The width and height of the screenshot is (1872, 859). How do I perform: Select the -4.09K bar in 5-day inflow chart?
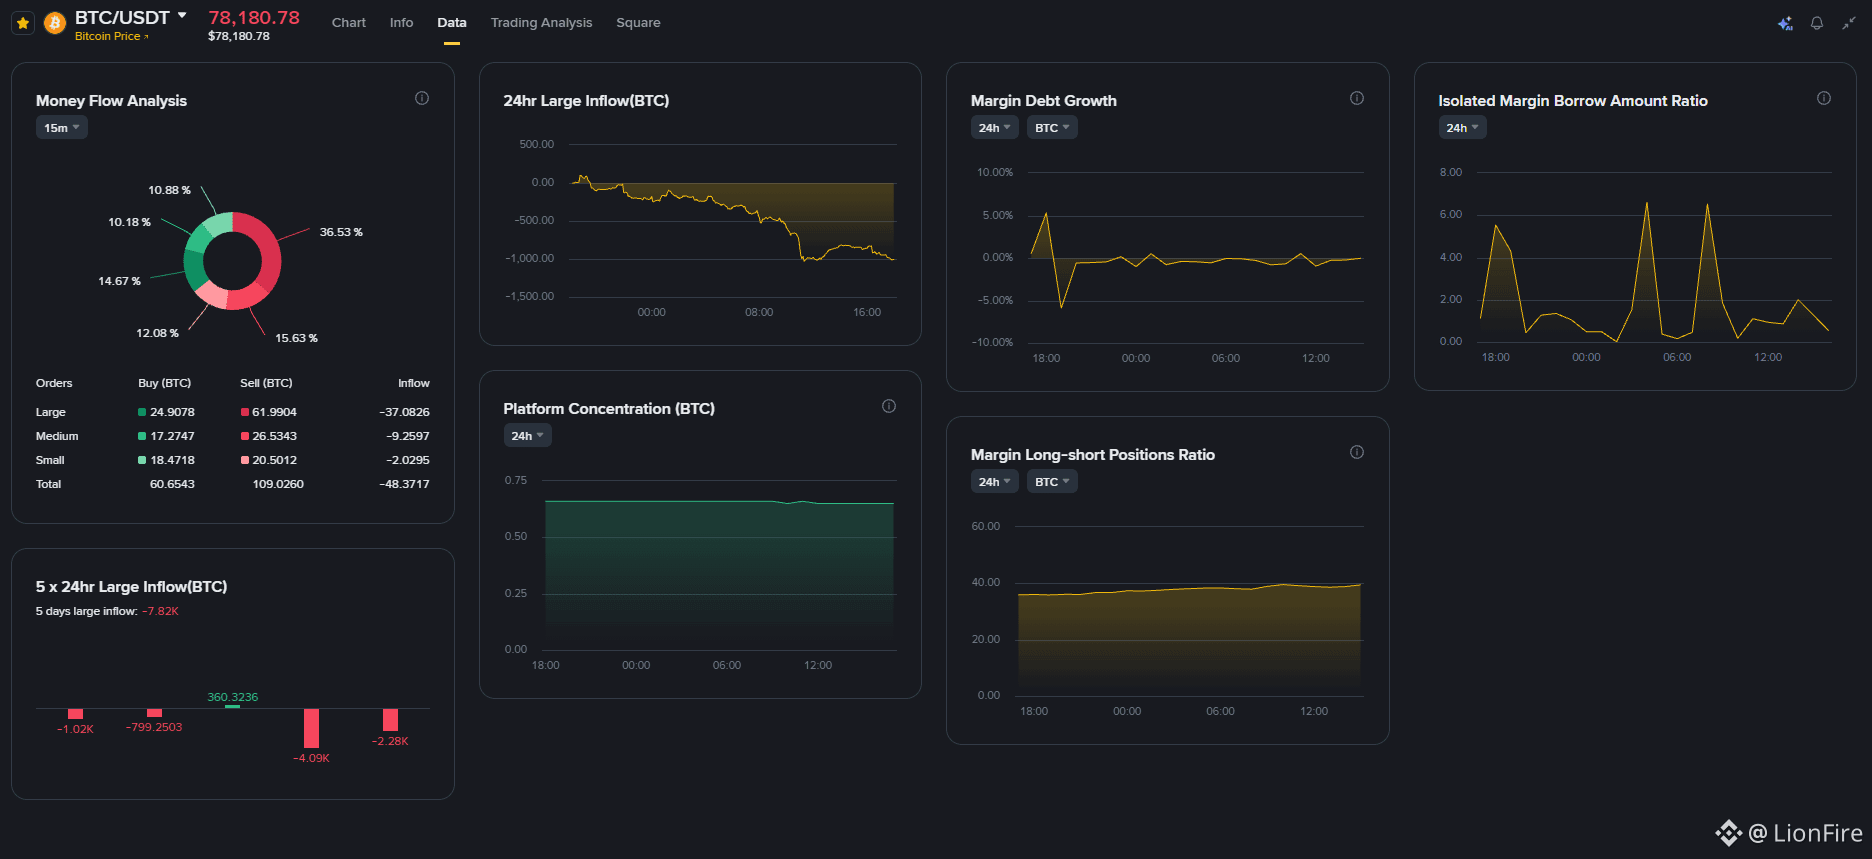point(311,728)
